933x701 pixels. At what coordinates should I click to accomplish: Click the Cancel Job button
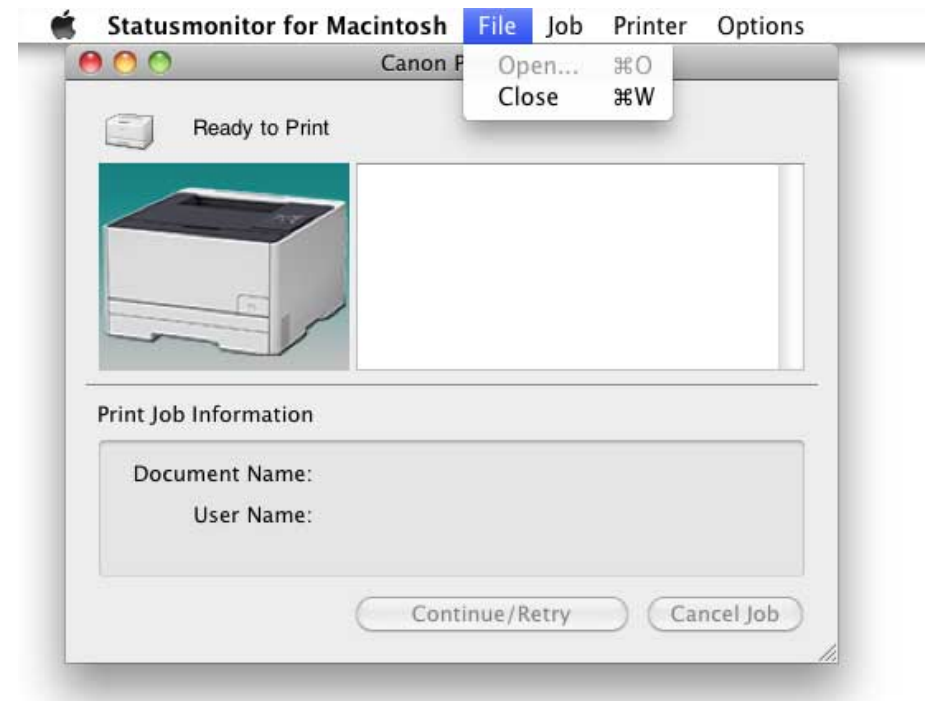tap(725, 614)
